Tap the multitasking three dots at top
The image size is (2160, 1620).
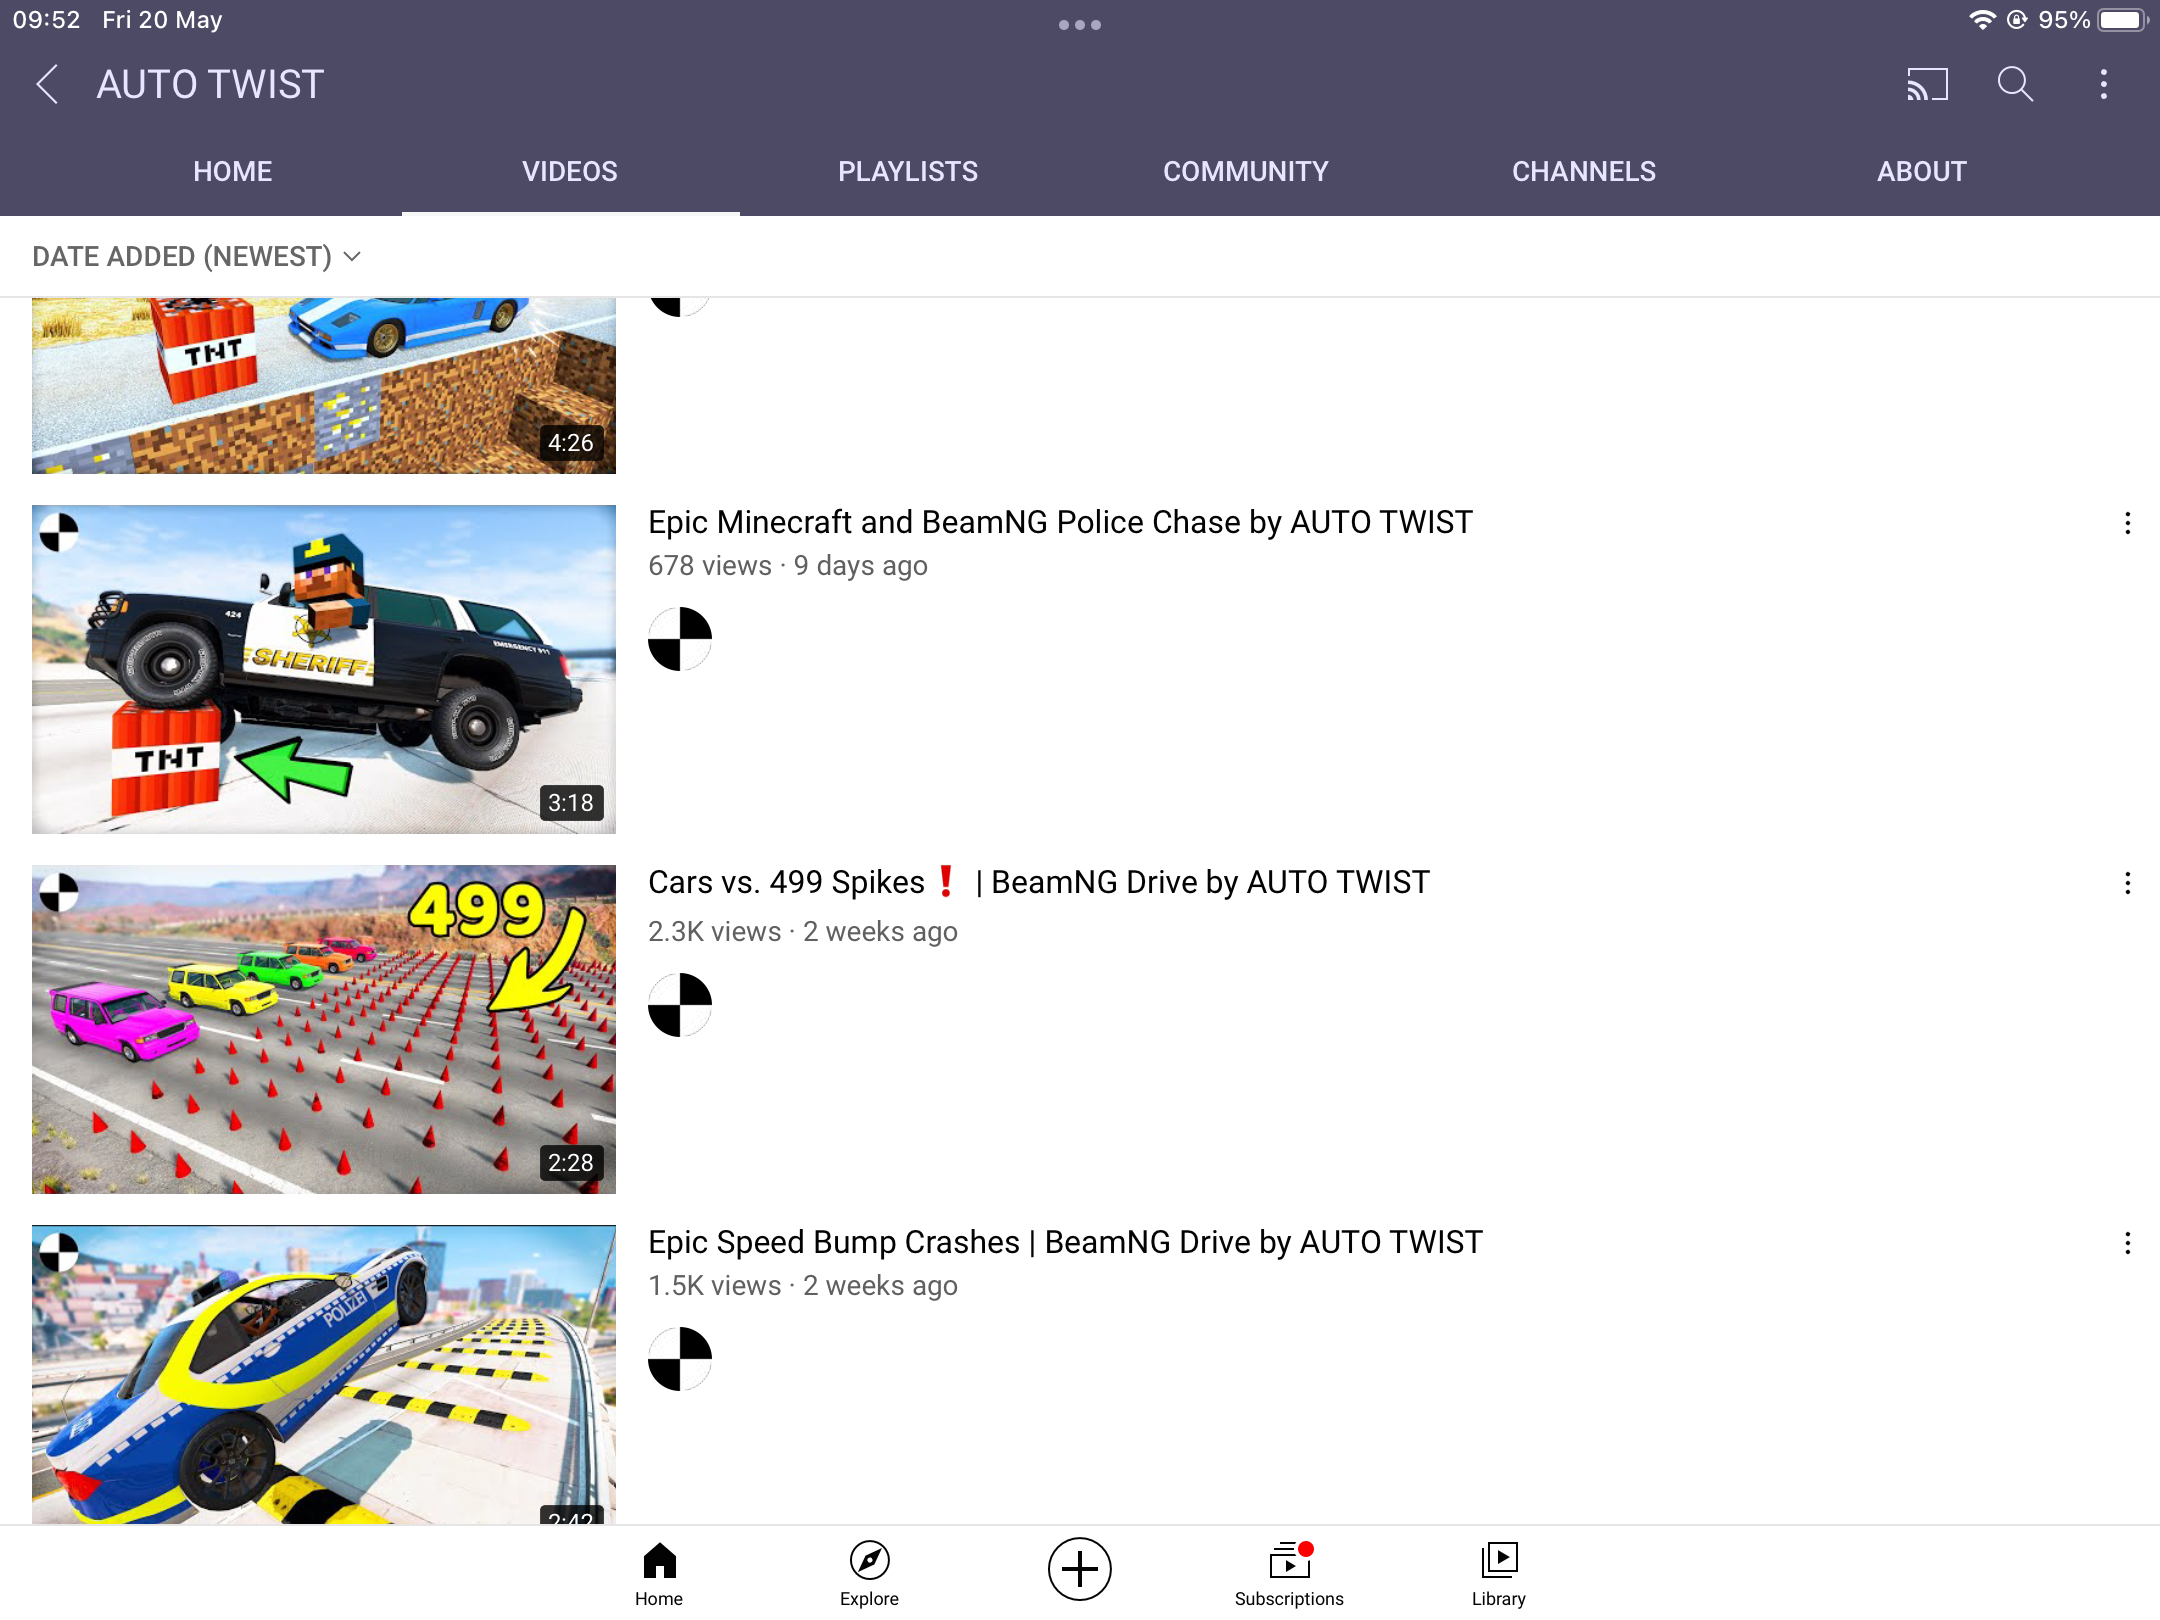[1080, 25]
